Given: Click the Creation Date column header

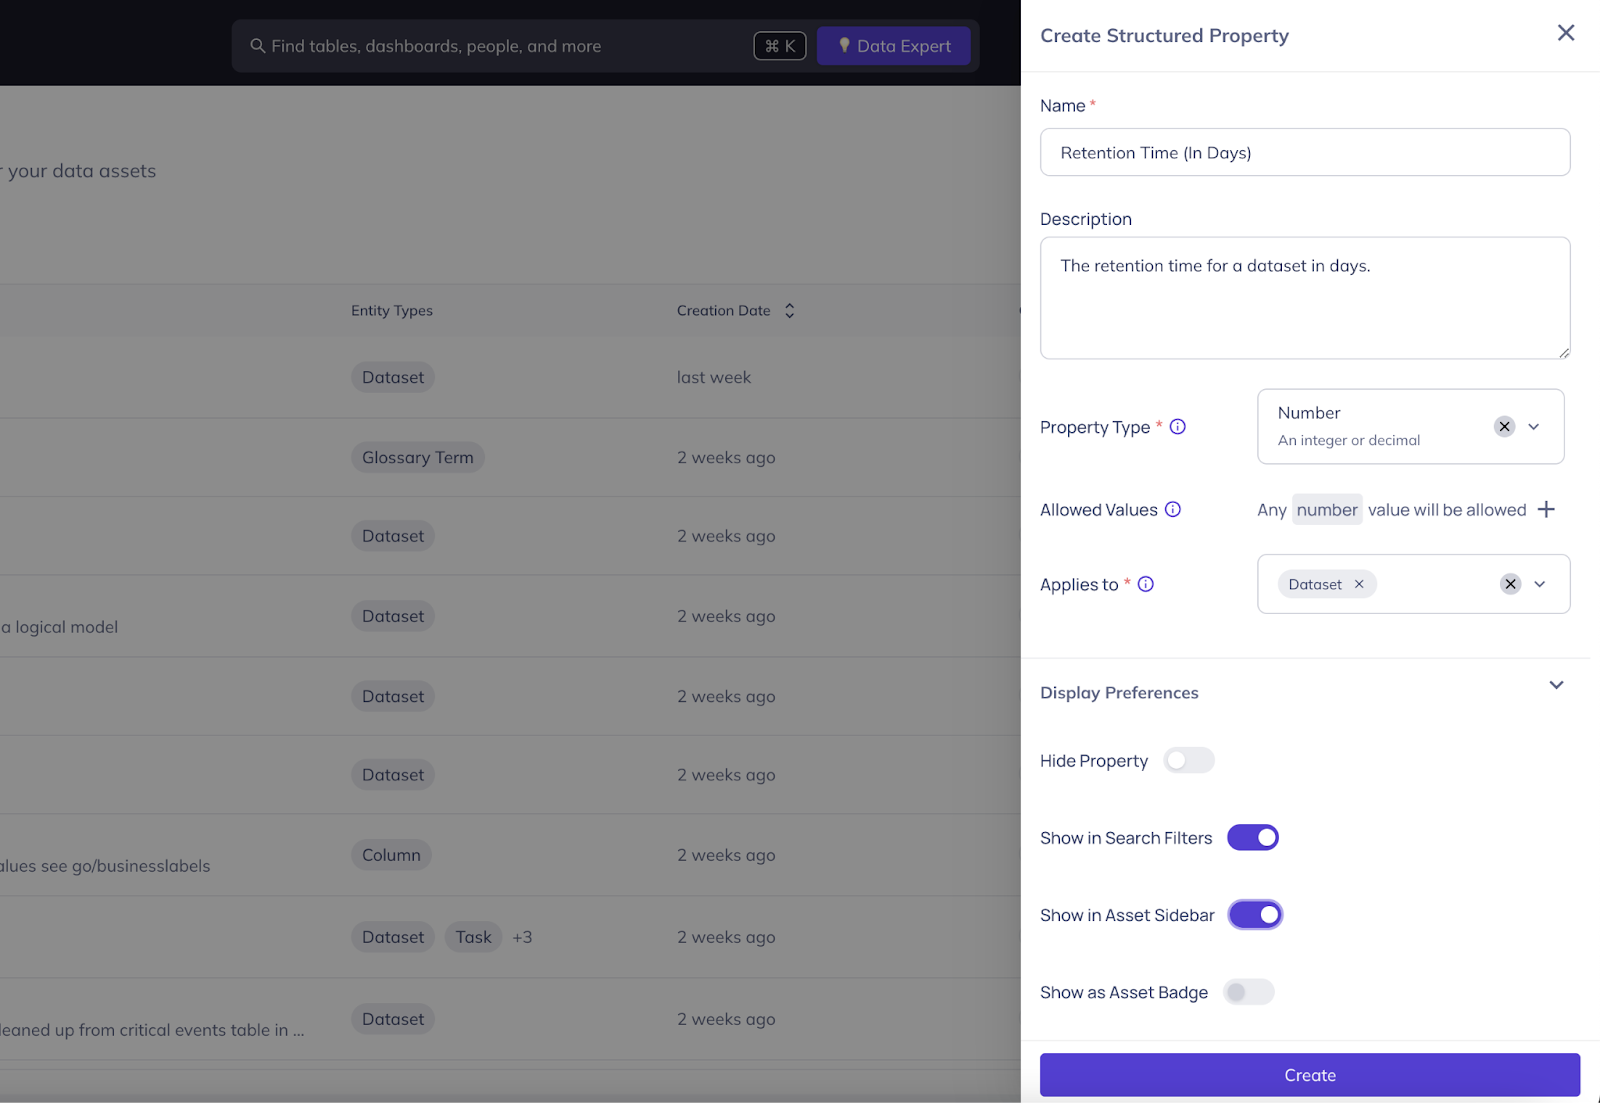Looking at the screenshot, I should pos(724,311).
